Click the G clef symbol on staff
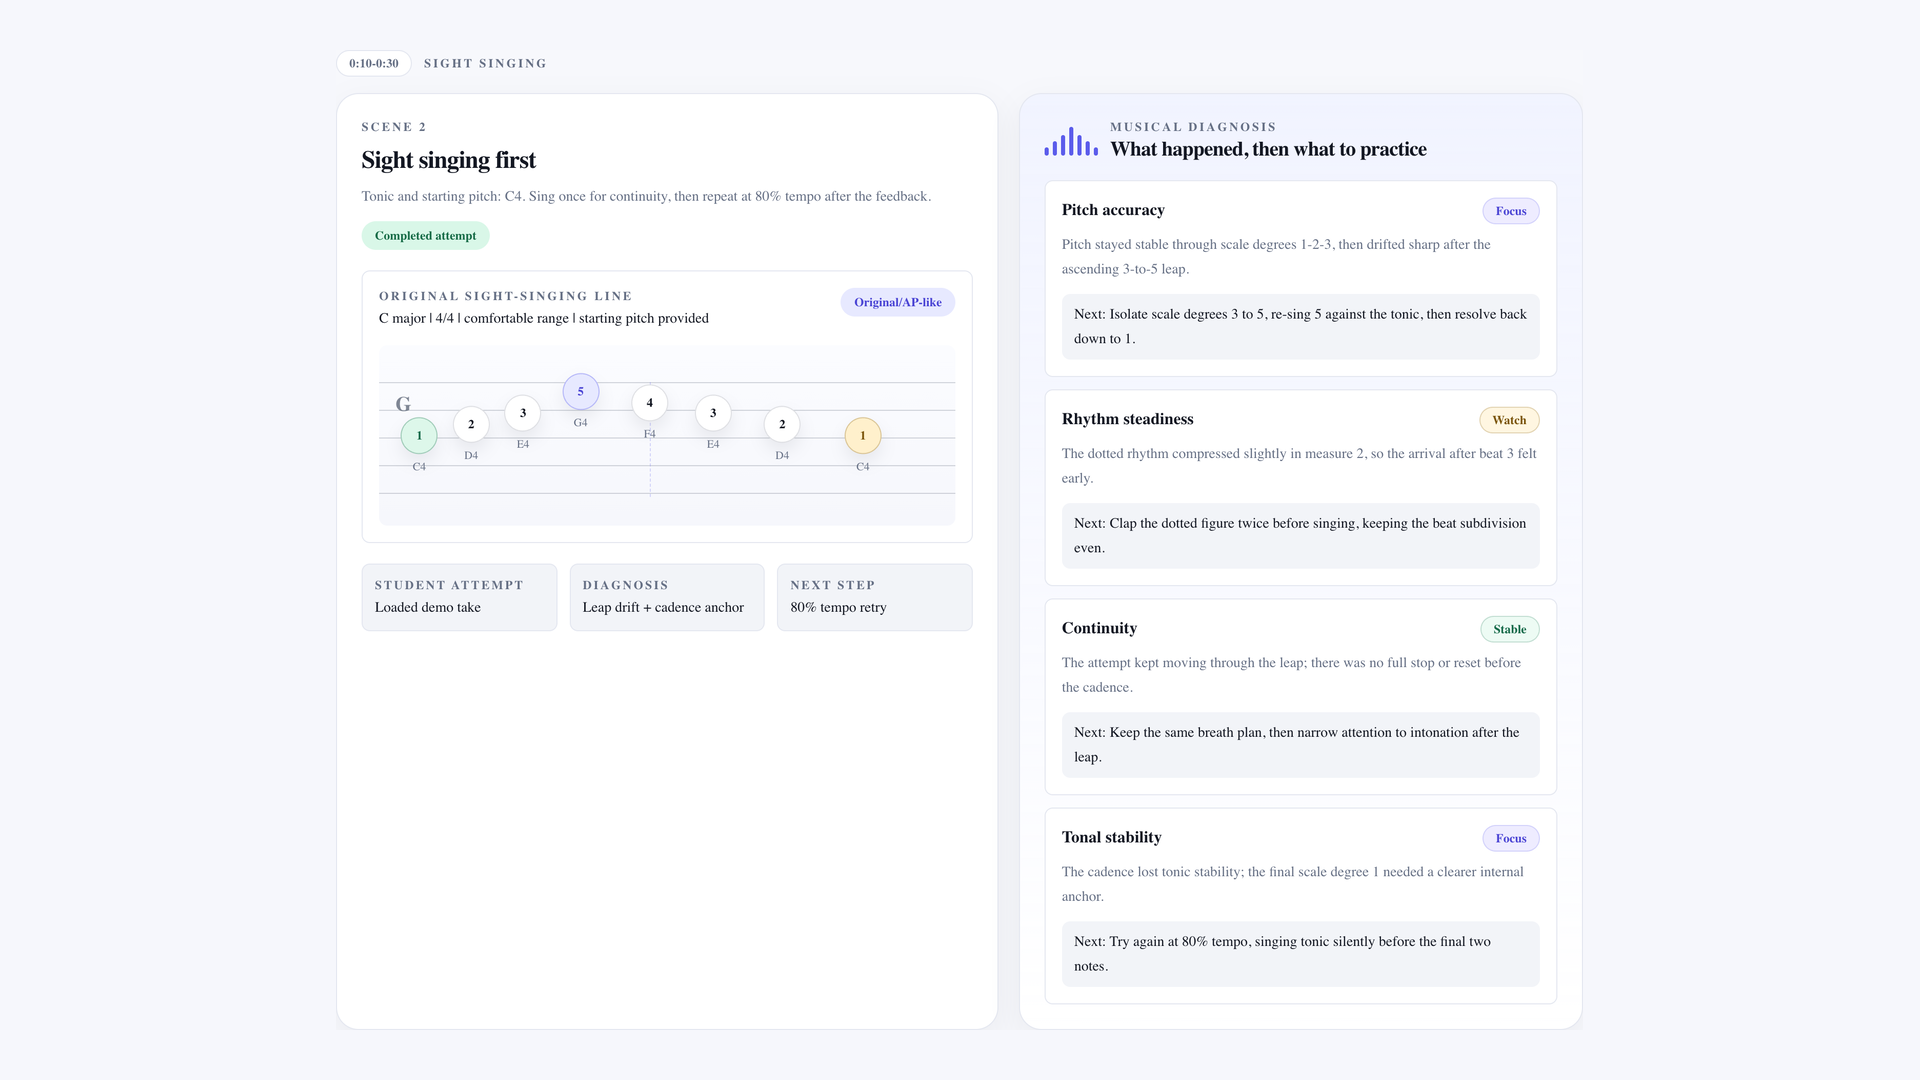 [403, 404]
